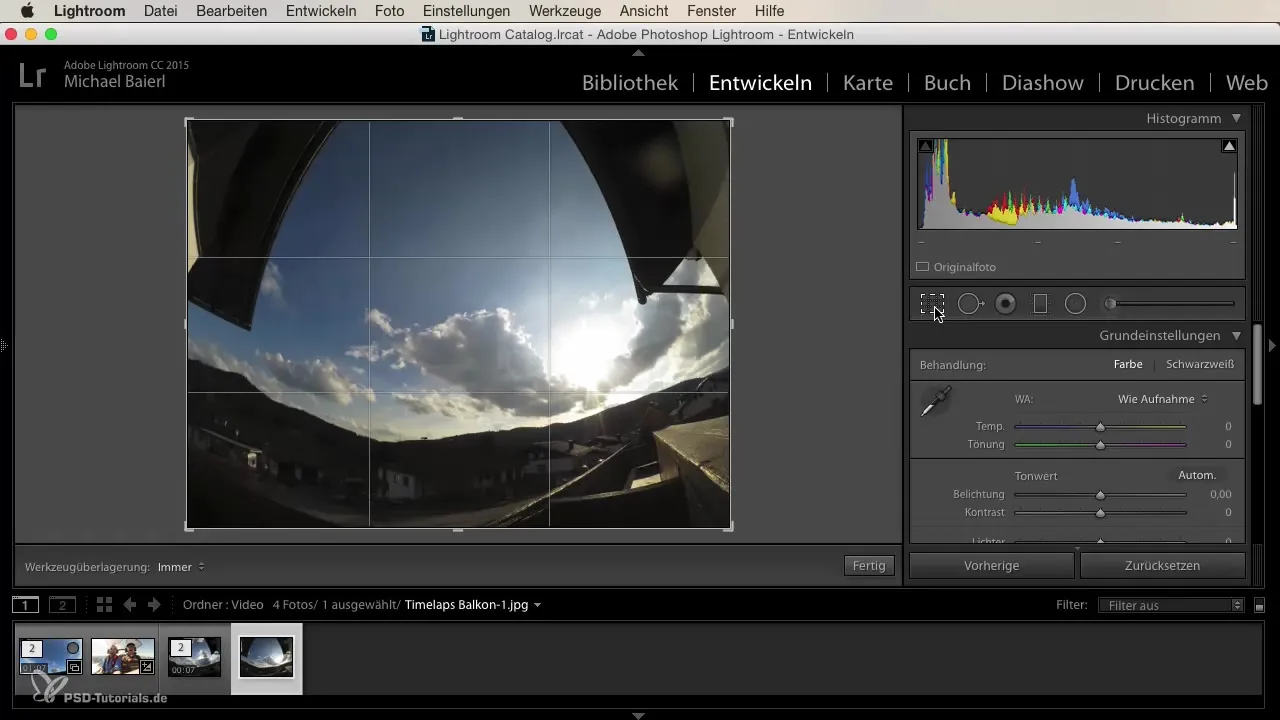Click the Vorherige button
The width and height of the screenshot is (1280, 720).
(992, 566)
